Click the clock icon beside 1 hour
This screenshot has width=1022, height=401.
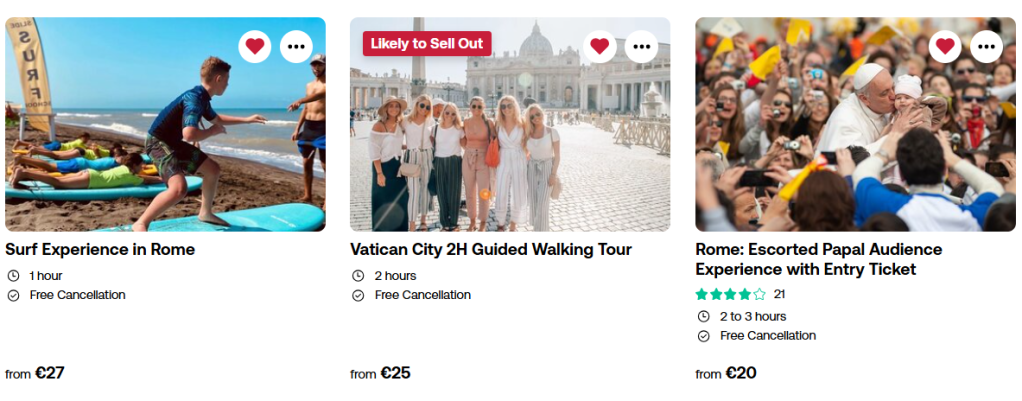tap(13, 276)
